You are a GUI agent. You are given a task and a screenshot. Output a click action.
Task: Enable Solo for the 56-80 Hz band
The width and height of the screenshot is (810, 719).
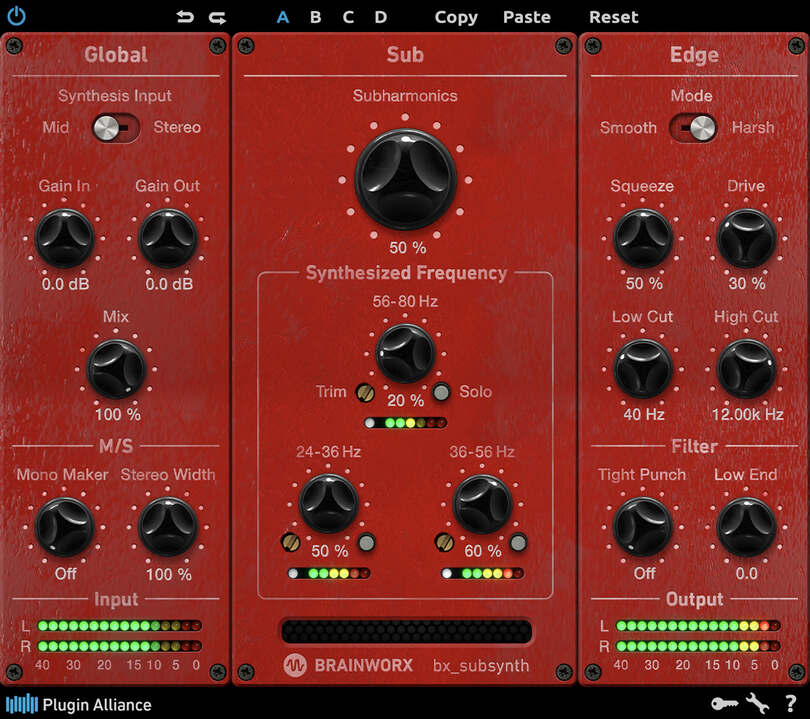click(x=443, y=392)
